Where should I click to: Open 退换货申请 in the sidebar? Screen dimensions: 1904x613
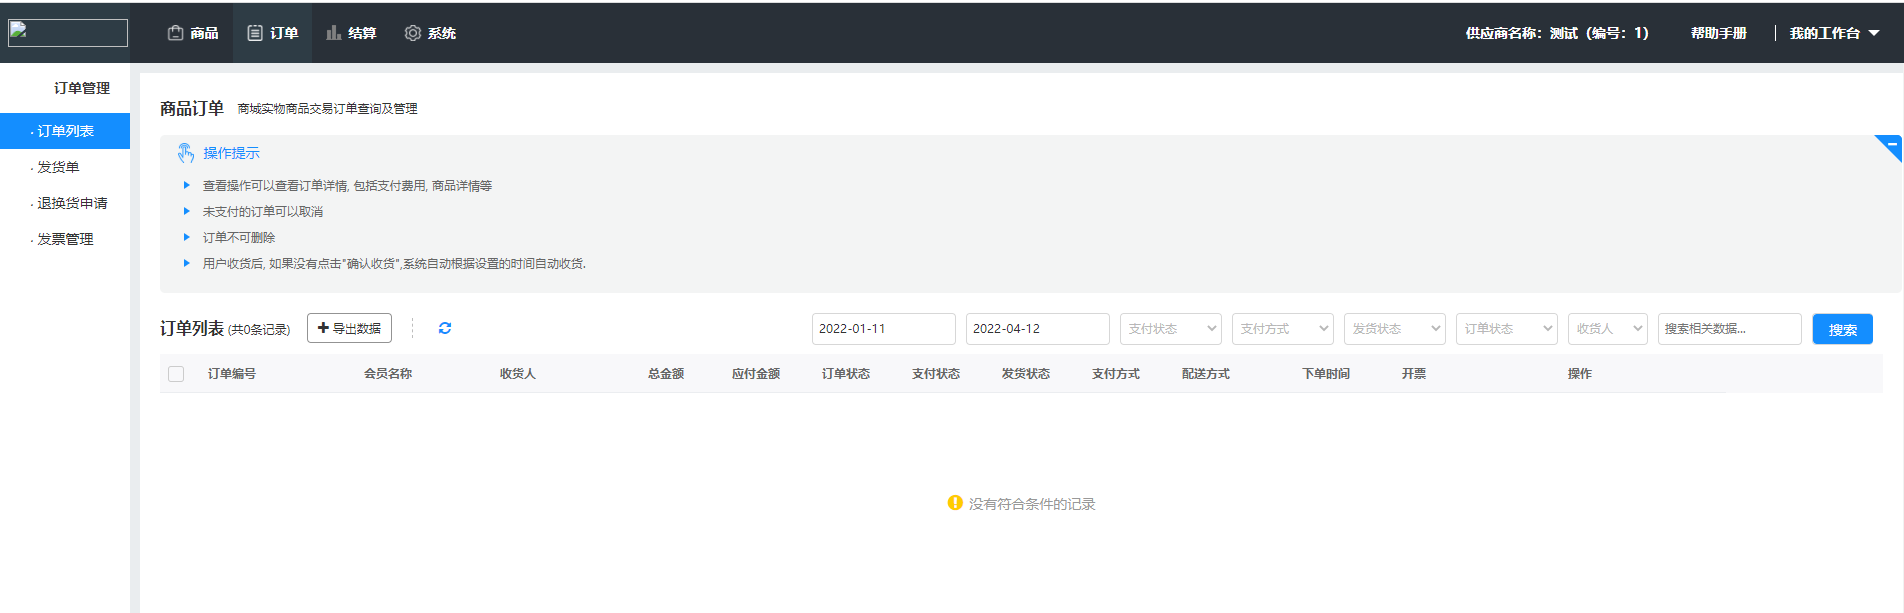tap(72, 203)
